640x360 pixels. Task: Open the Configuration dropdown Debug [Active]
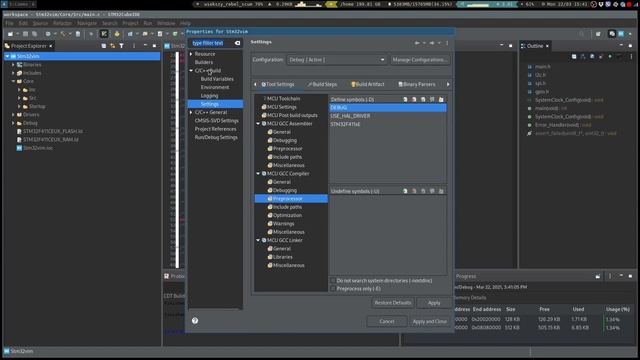pyautogui.click(x=337, y=60)
